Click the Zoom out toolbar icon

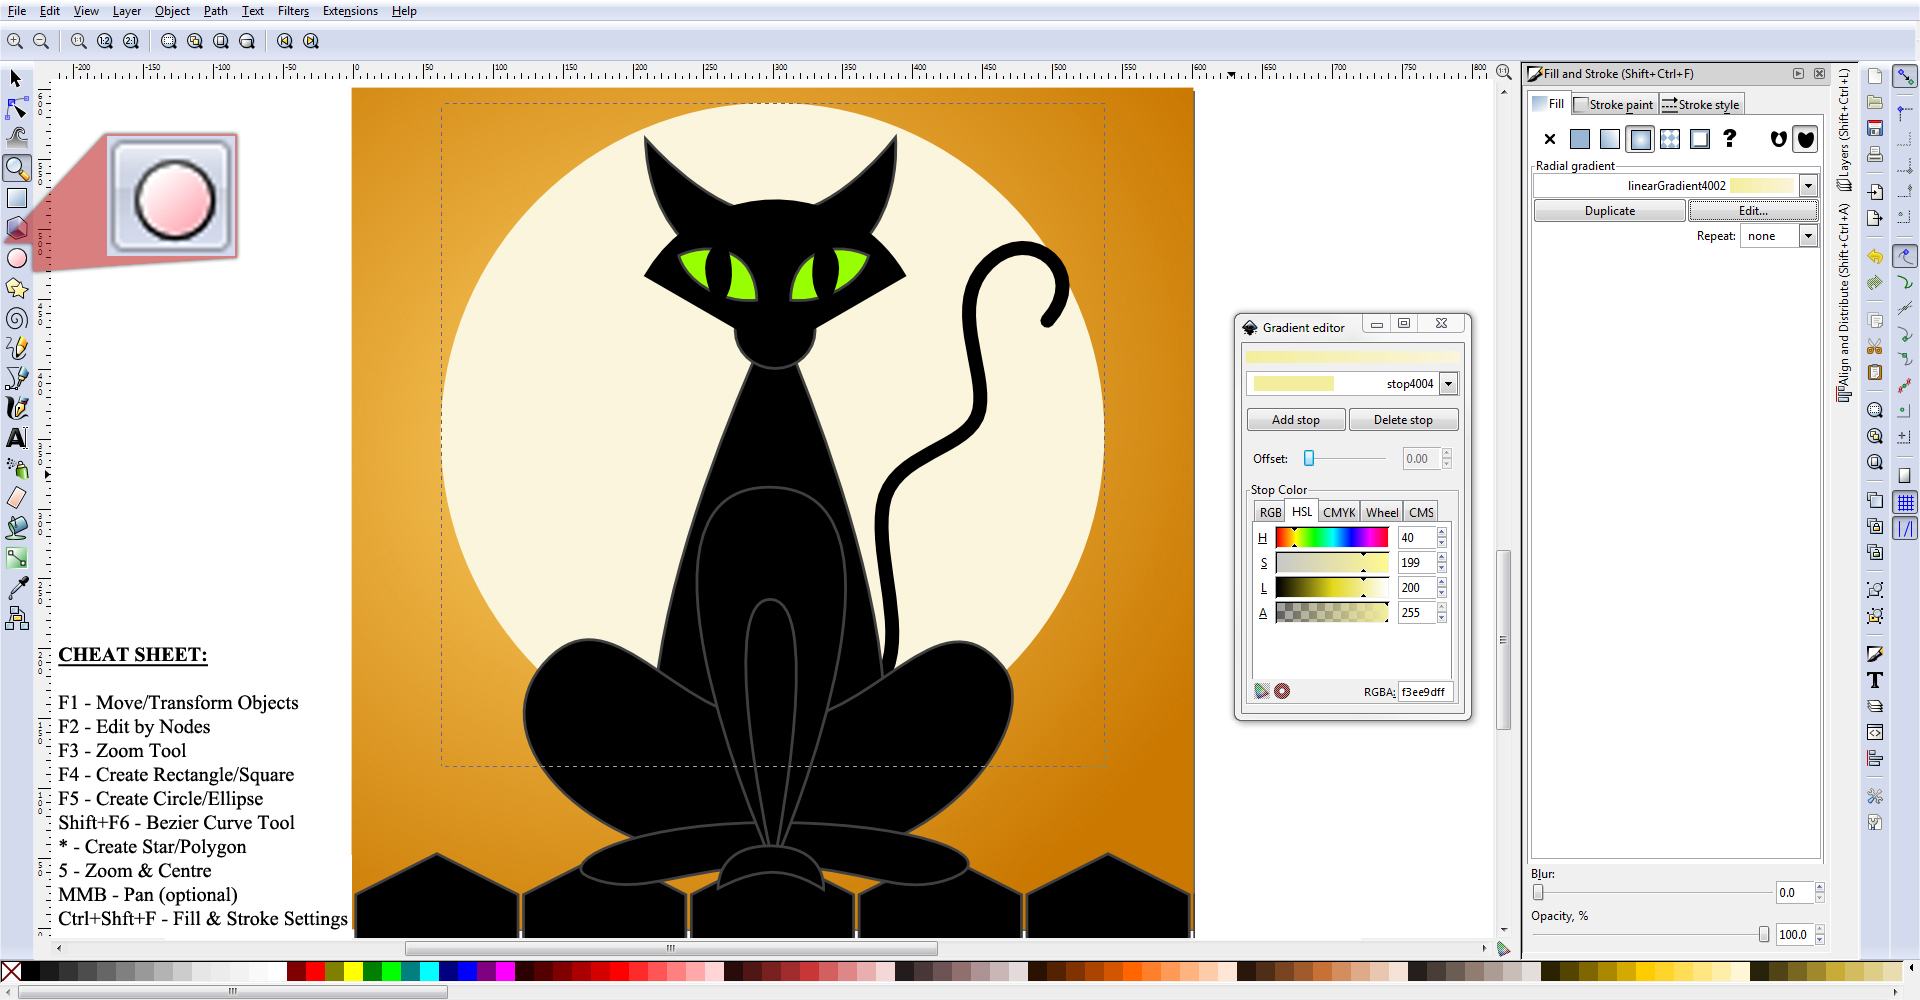41,41
